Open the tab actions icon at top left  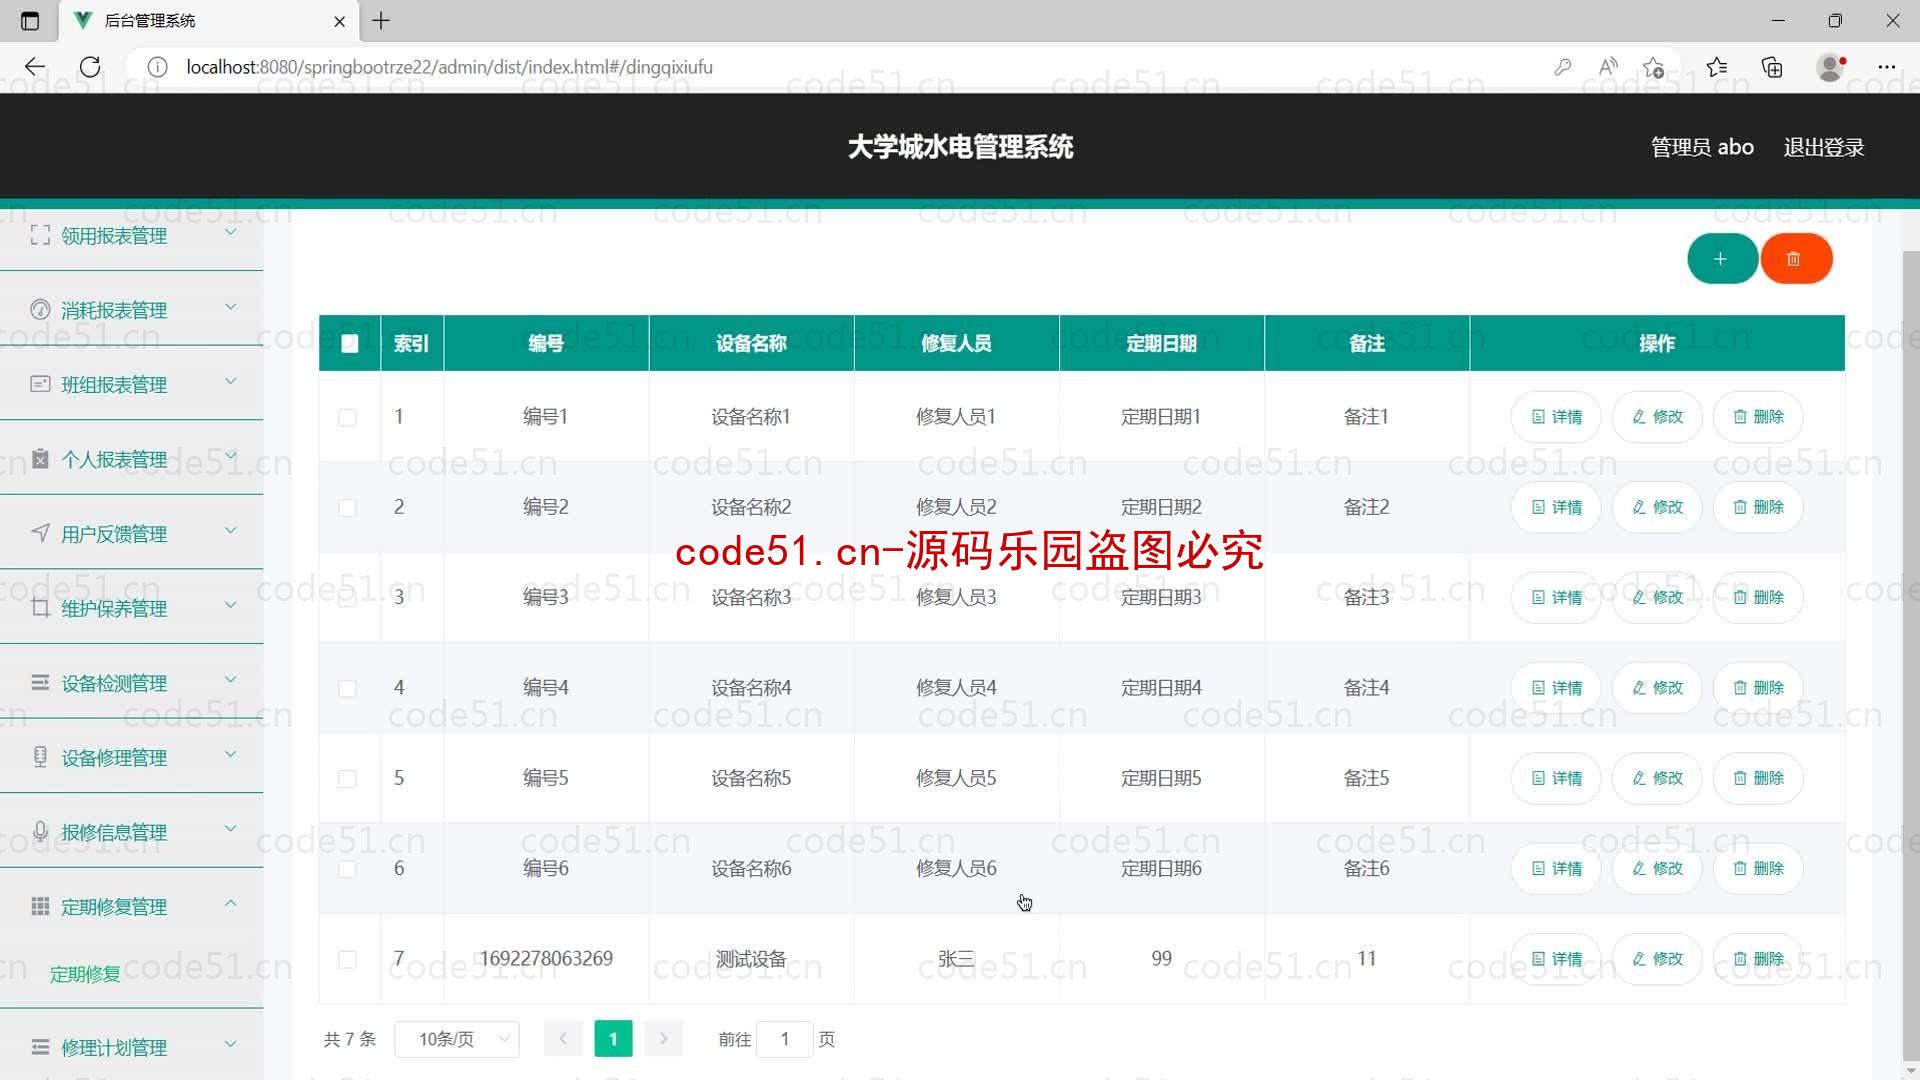(x=30, y=20)
